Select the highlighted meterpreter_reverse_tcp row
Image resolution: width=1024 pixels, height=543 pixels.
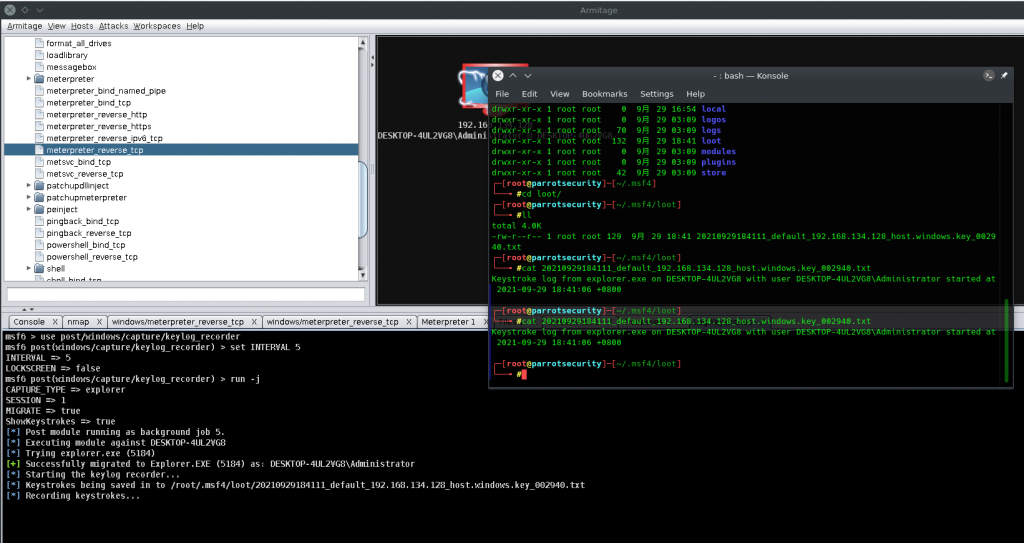(181, 150)
